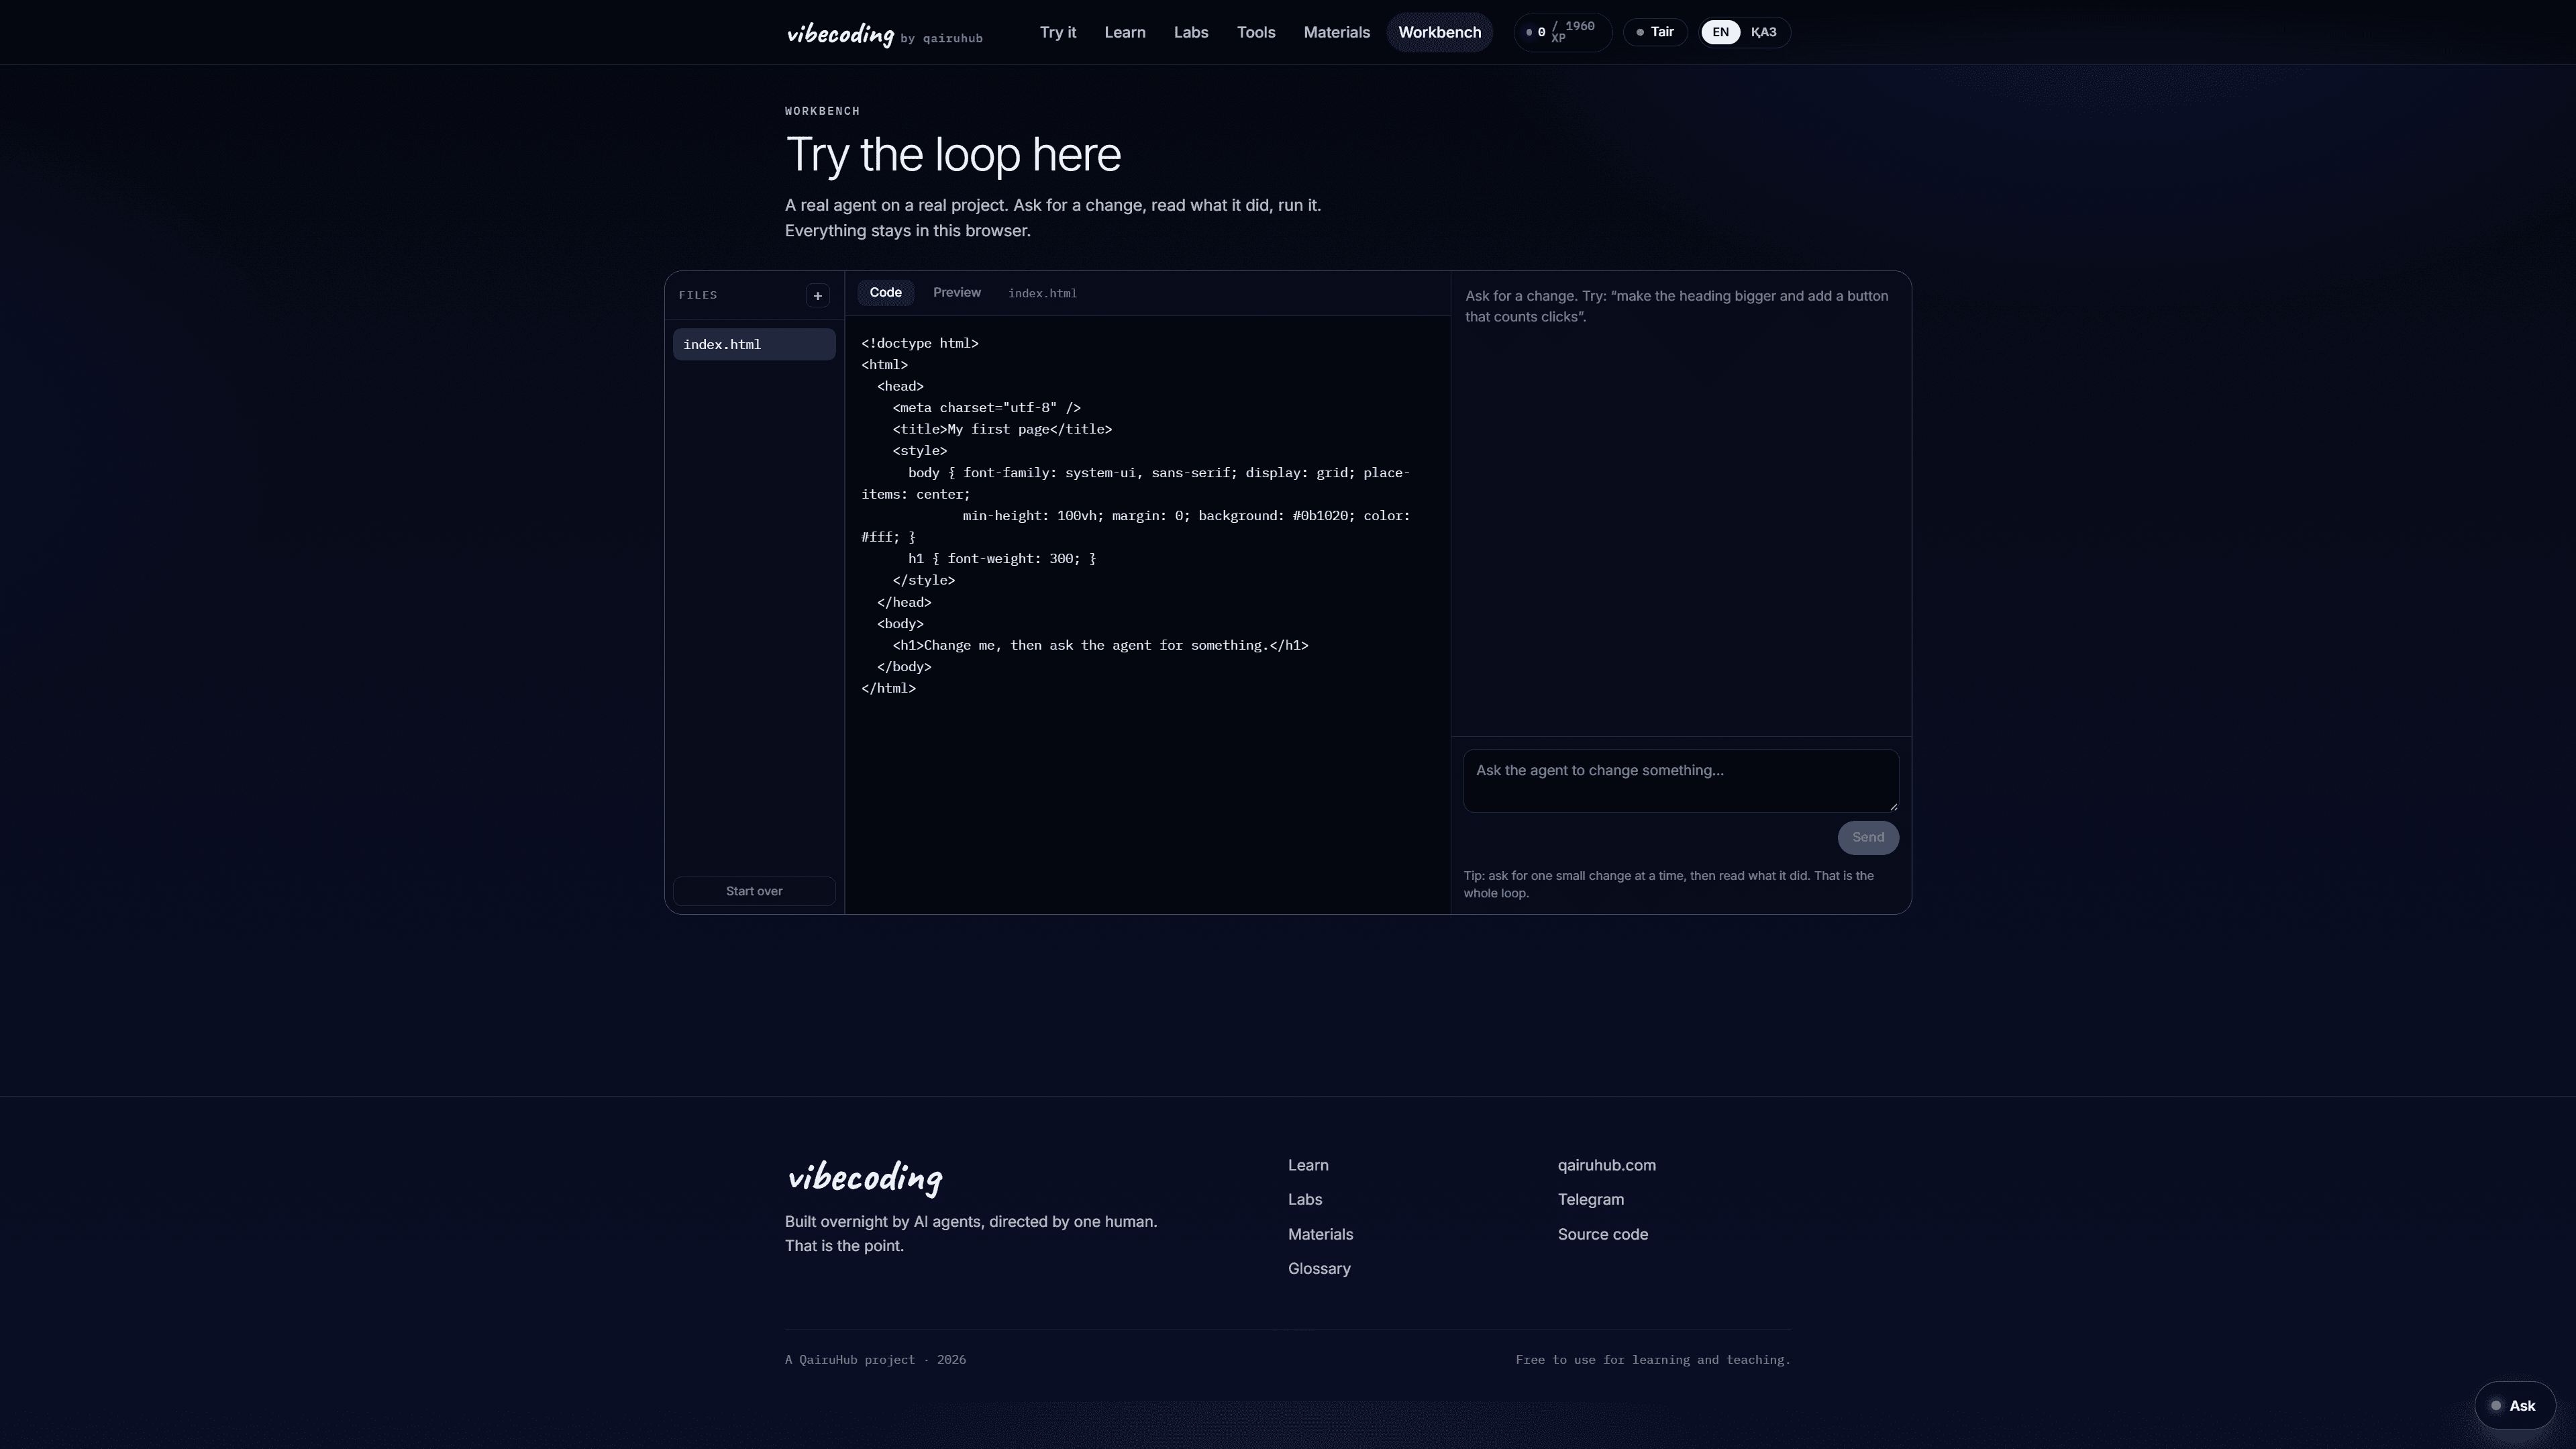This screenshot has width=2576, height=1449.
Task: Select the Workbench nav item
Action: tap(1439, 32)
